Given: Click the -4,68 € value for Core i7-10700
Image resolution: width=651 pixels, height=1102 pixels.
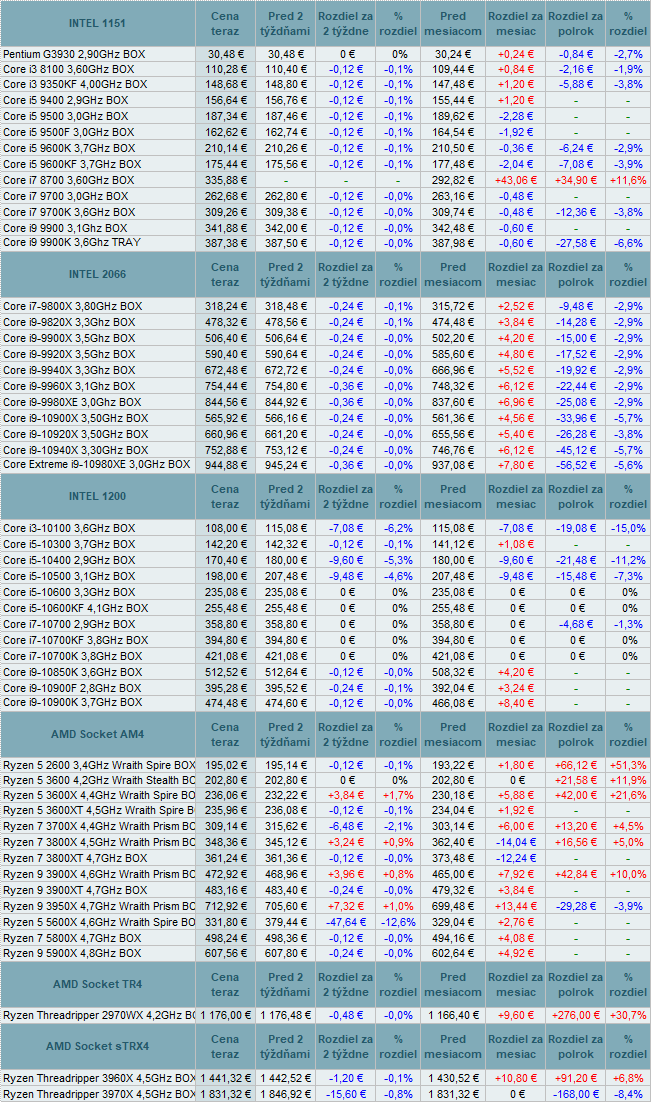Looking at the screenshot, I should click(x=576, y=624).
